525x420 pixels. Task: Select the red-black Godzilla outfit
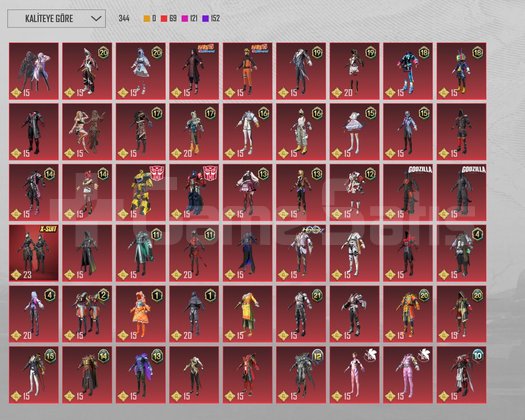[x=408, y=192]
